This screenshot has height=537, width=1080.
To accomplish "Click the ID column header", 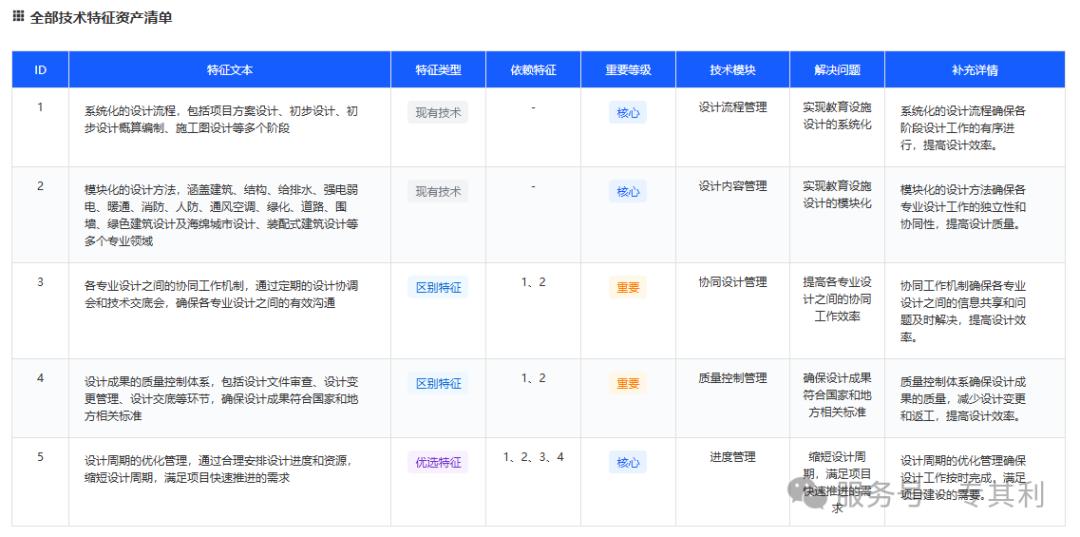I will (41, 70).
